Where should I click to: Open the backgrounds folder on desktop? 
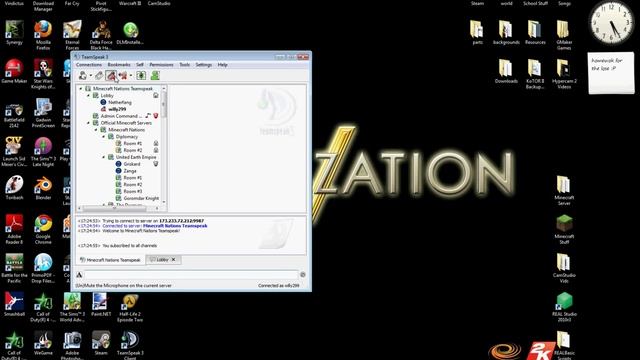click(x=506, y=32)
